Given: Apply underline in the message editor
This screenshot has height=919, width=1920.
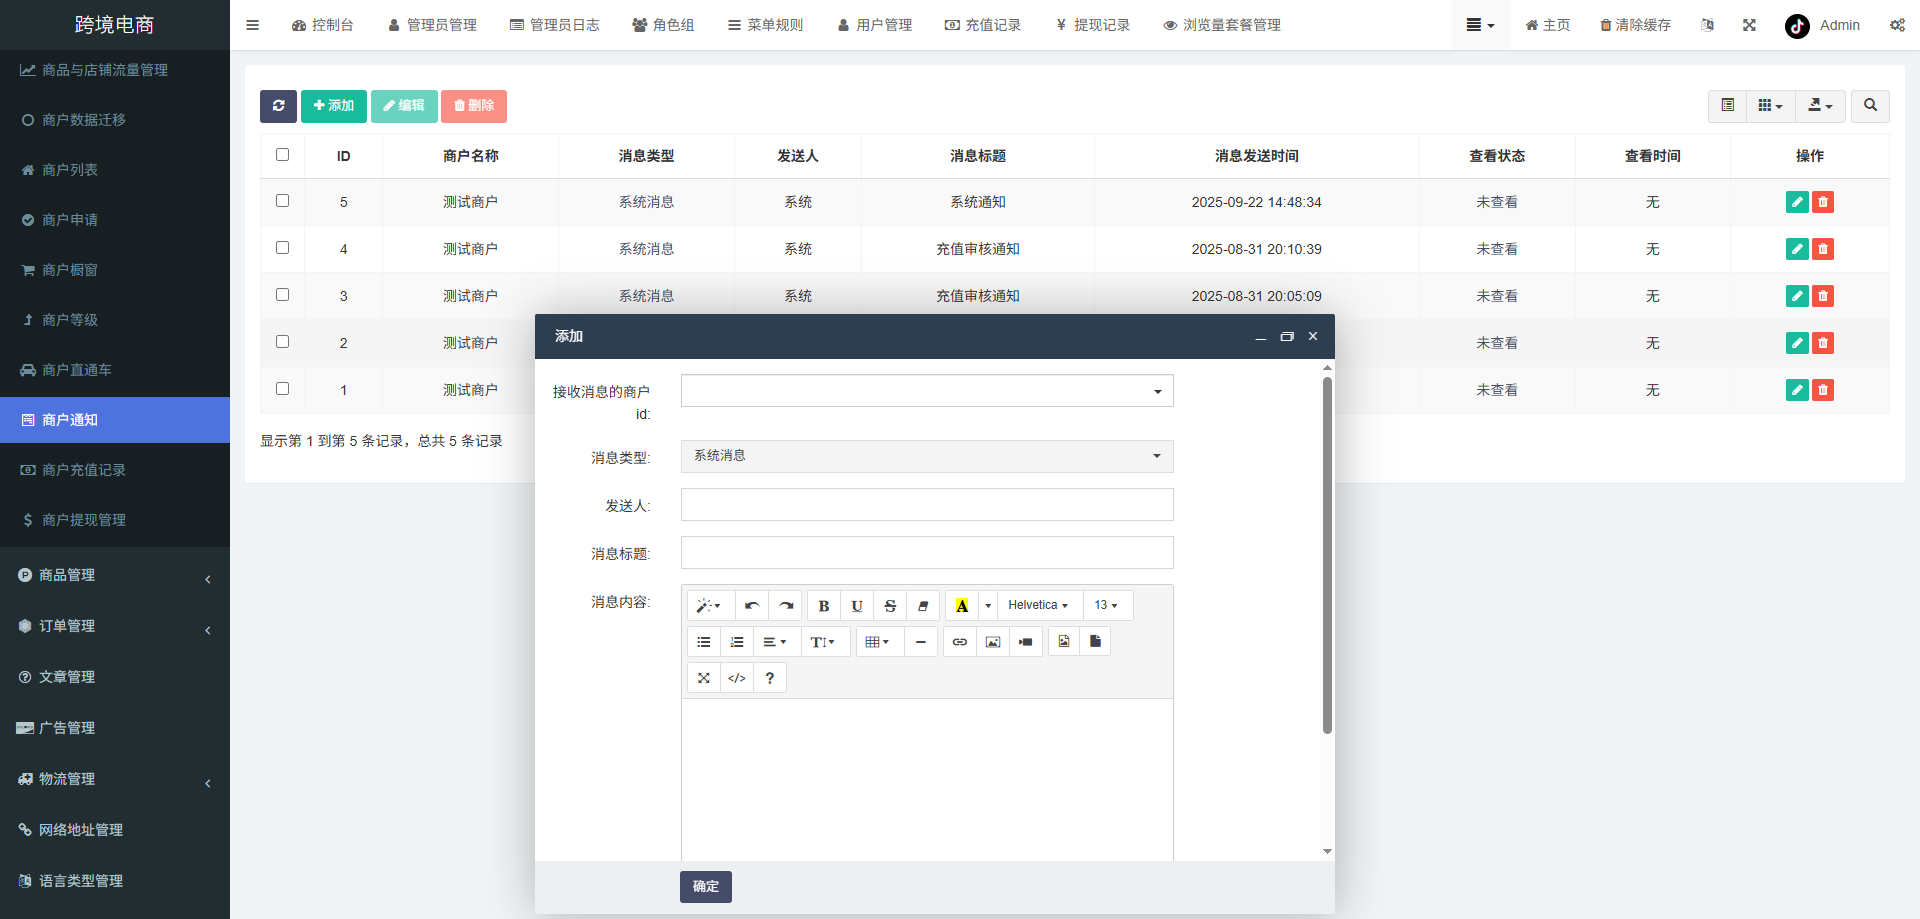Looking at the screenshot, I should point(856,605).
